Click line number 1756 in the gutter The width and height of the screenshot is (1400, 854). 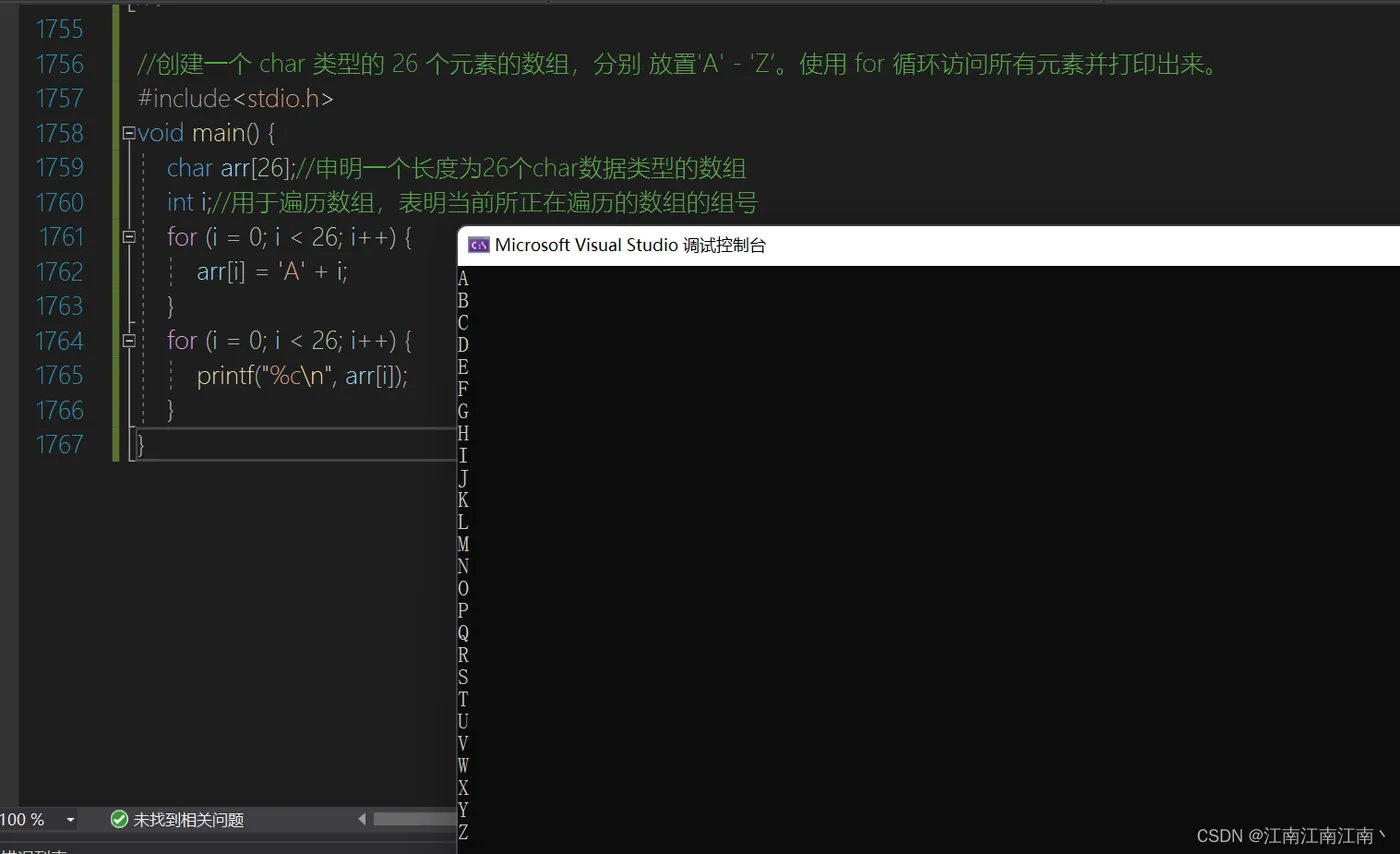60,64
